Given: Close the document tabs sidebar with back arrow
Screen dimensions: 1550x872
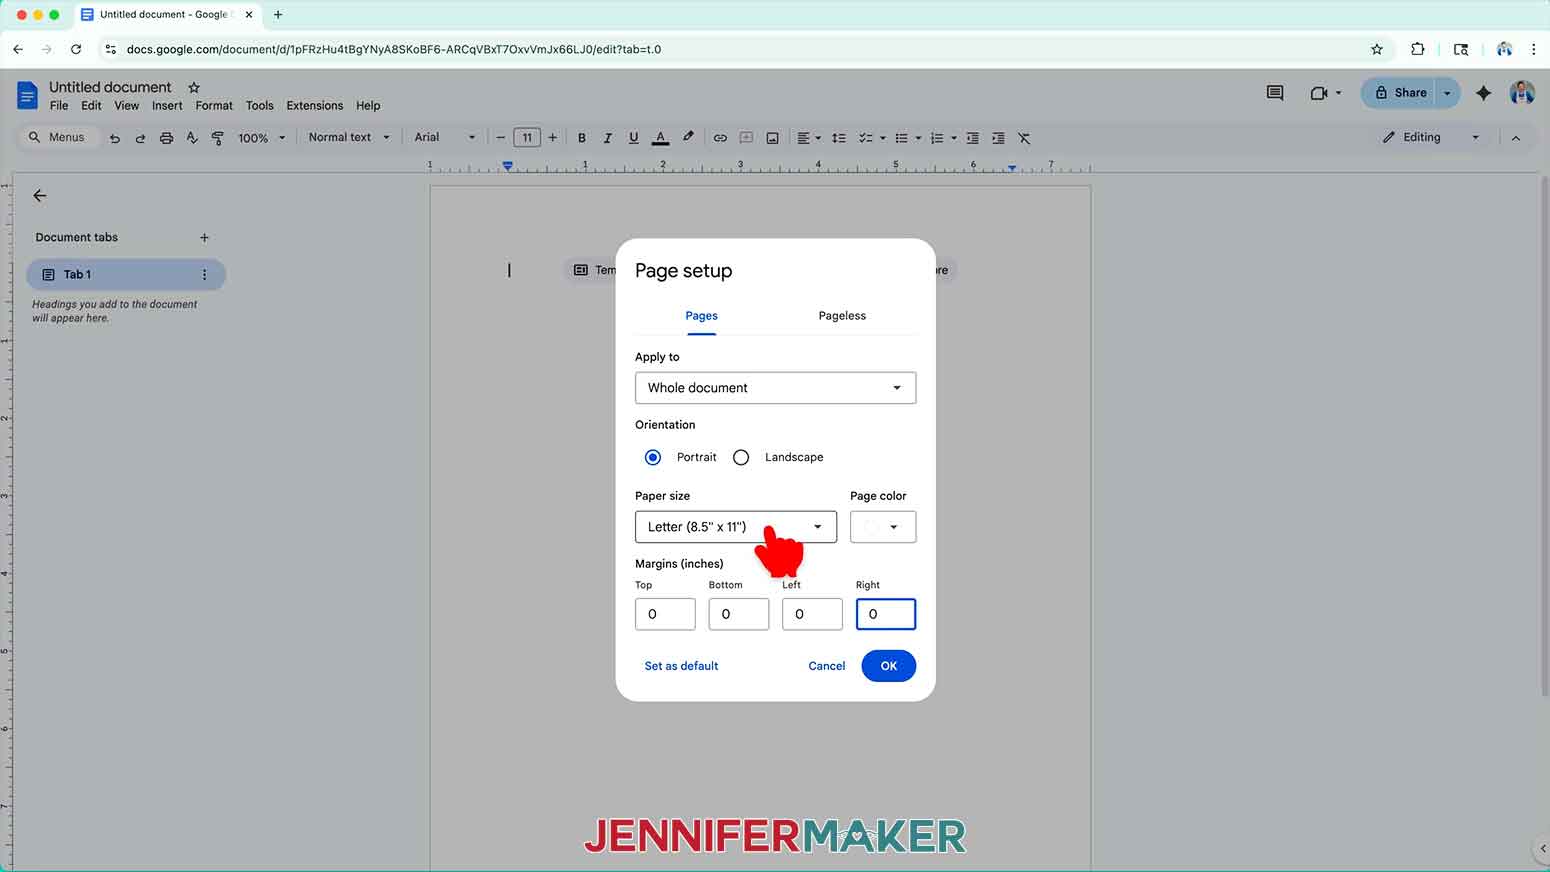Looking at the screenshot, I should pos(40,196).
